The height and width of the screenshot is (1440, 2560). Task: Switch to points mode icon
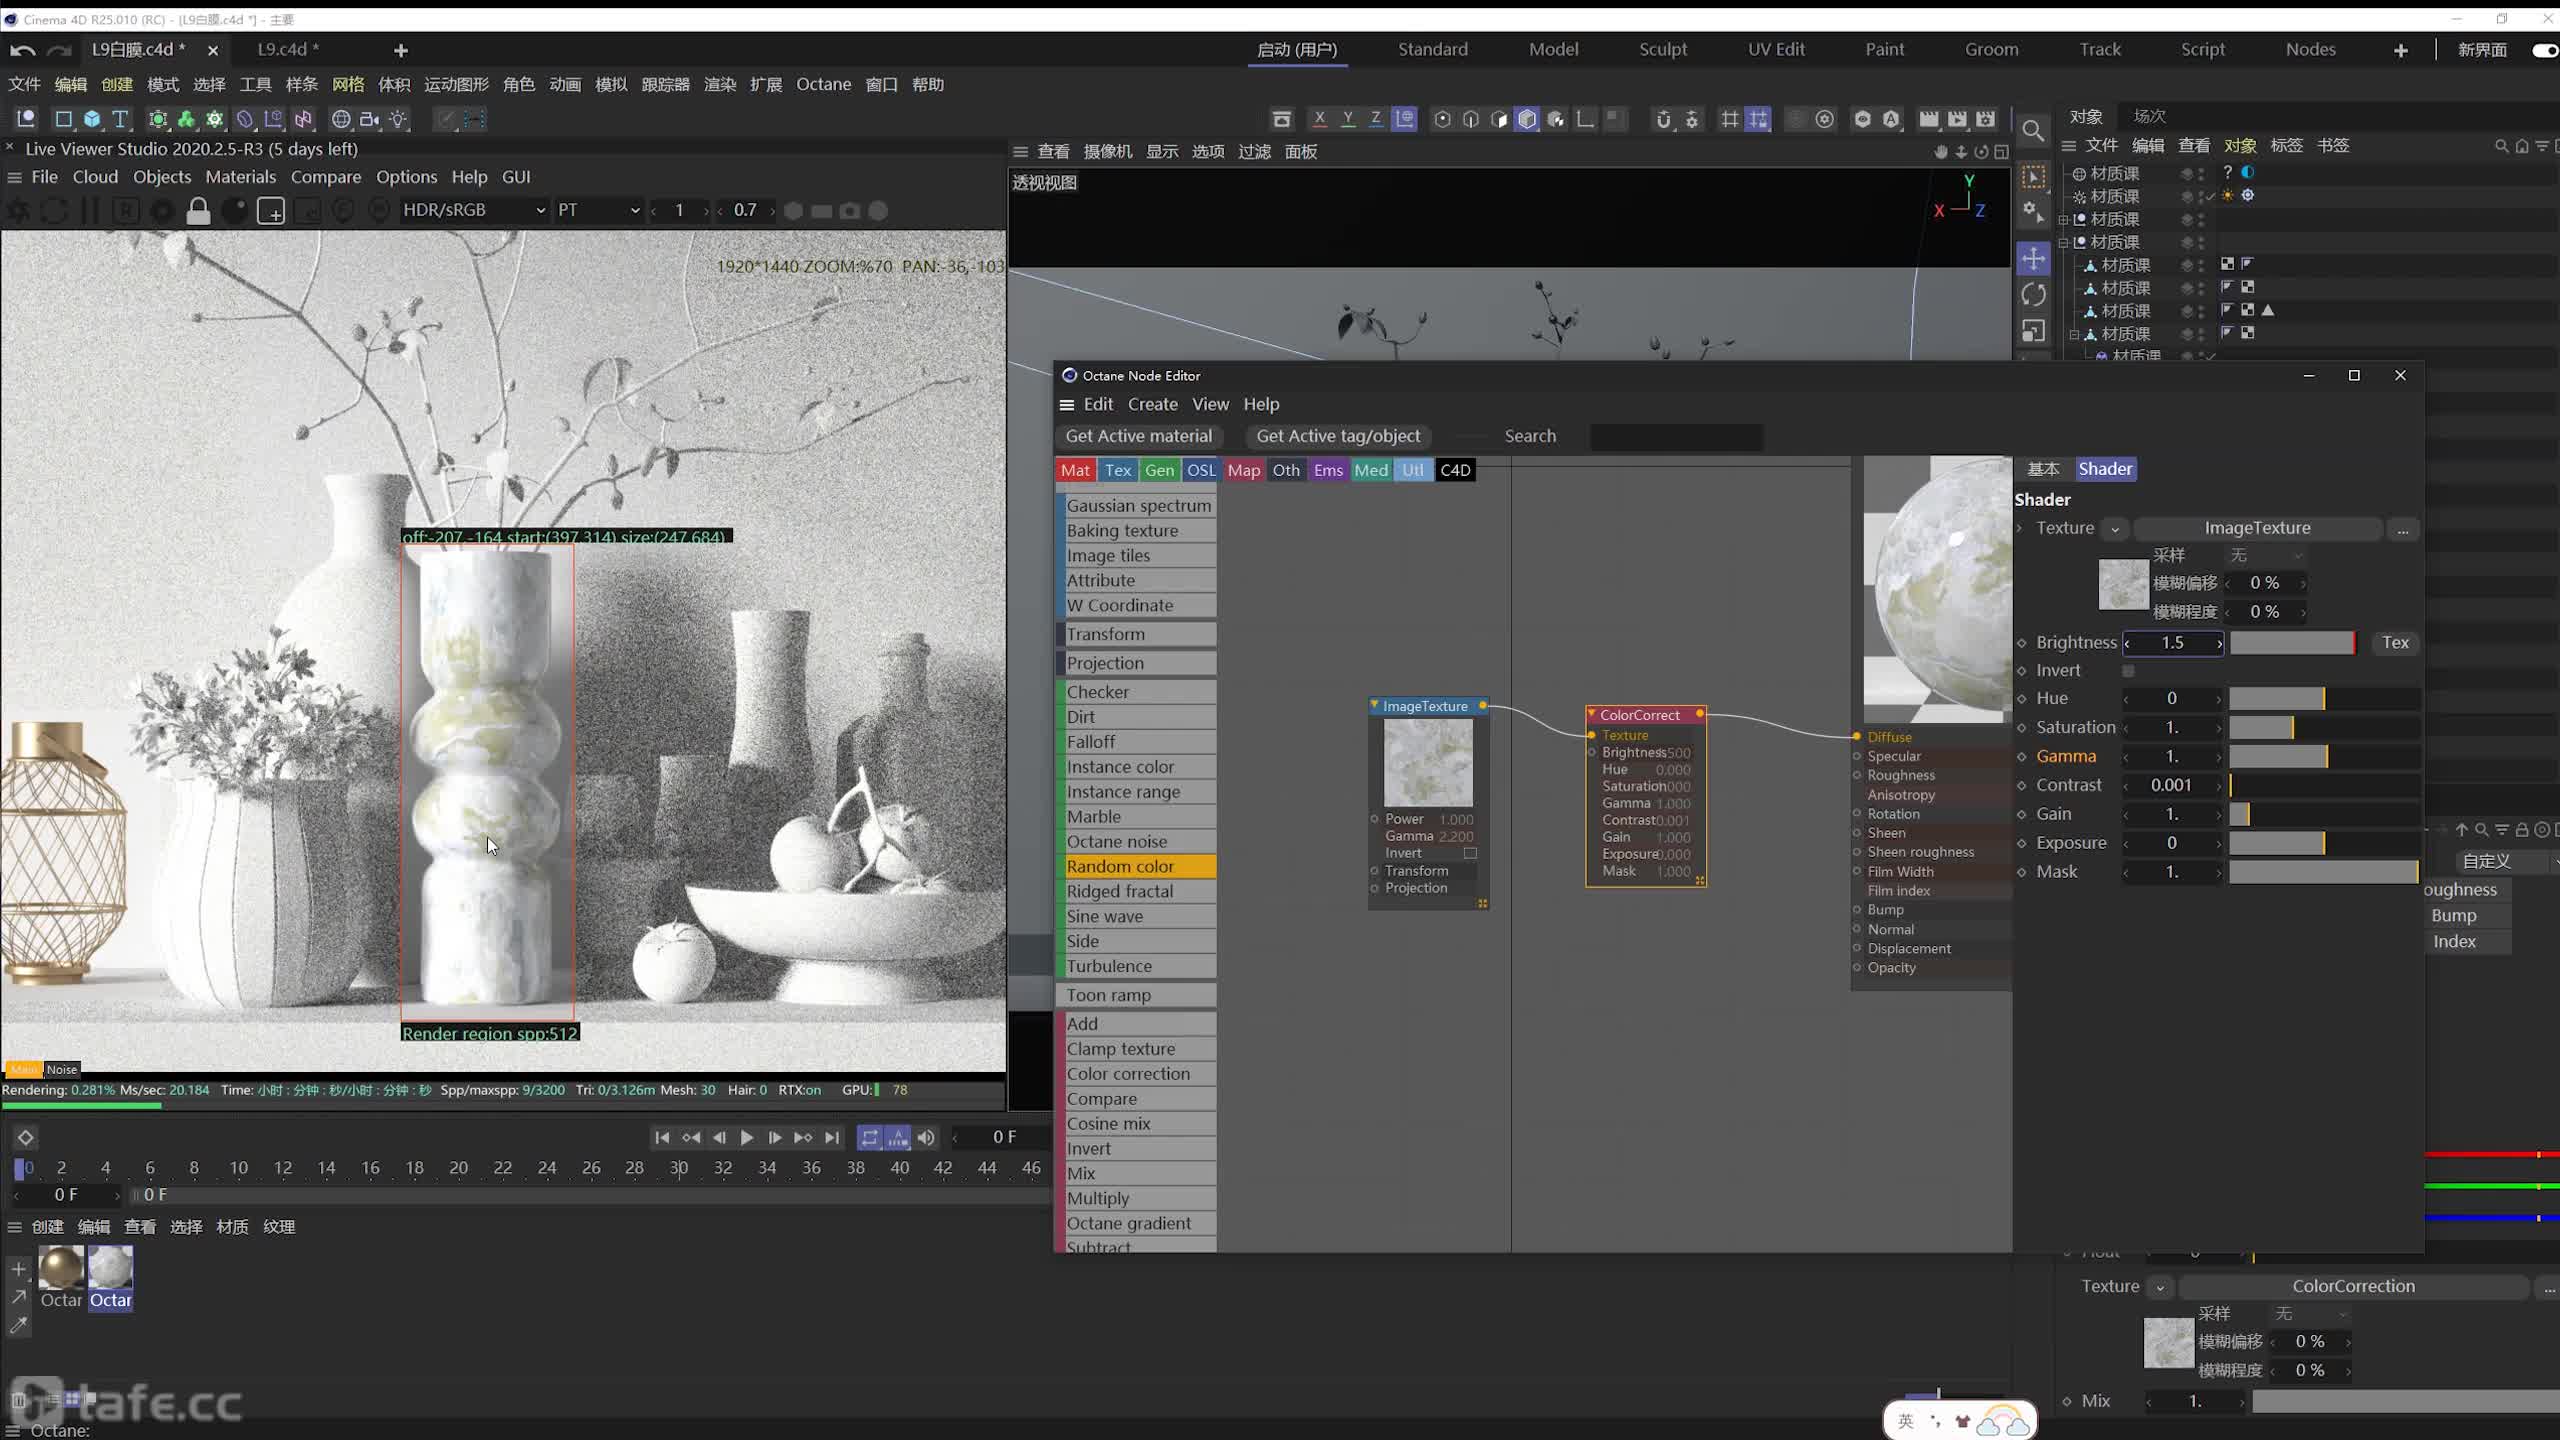(x=1442, y=119)
